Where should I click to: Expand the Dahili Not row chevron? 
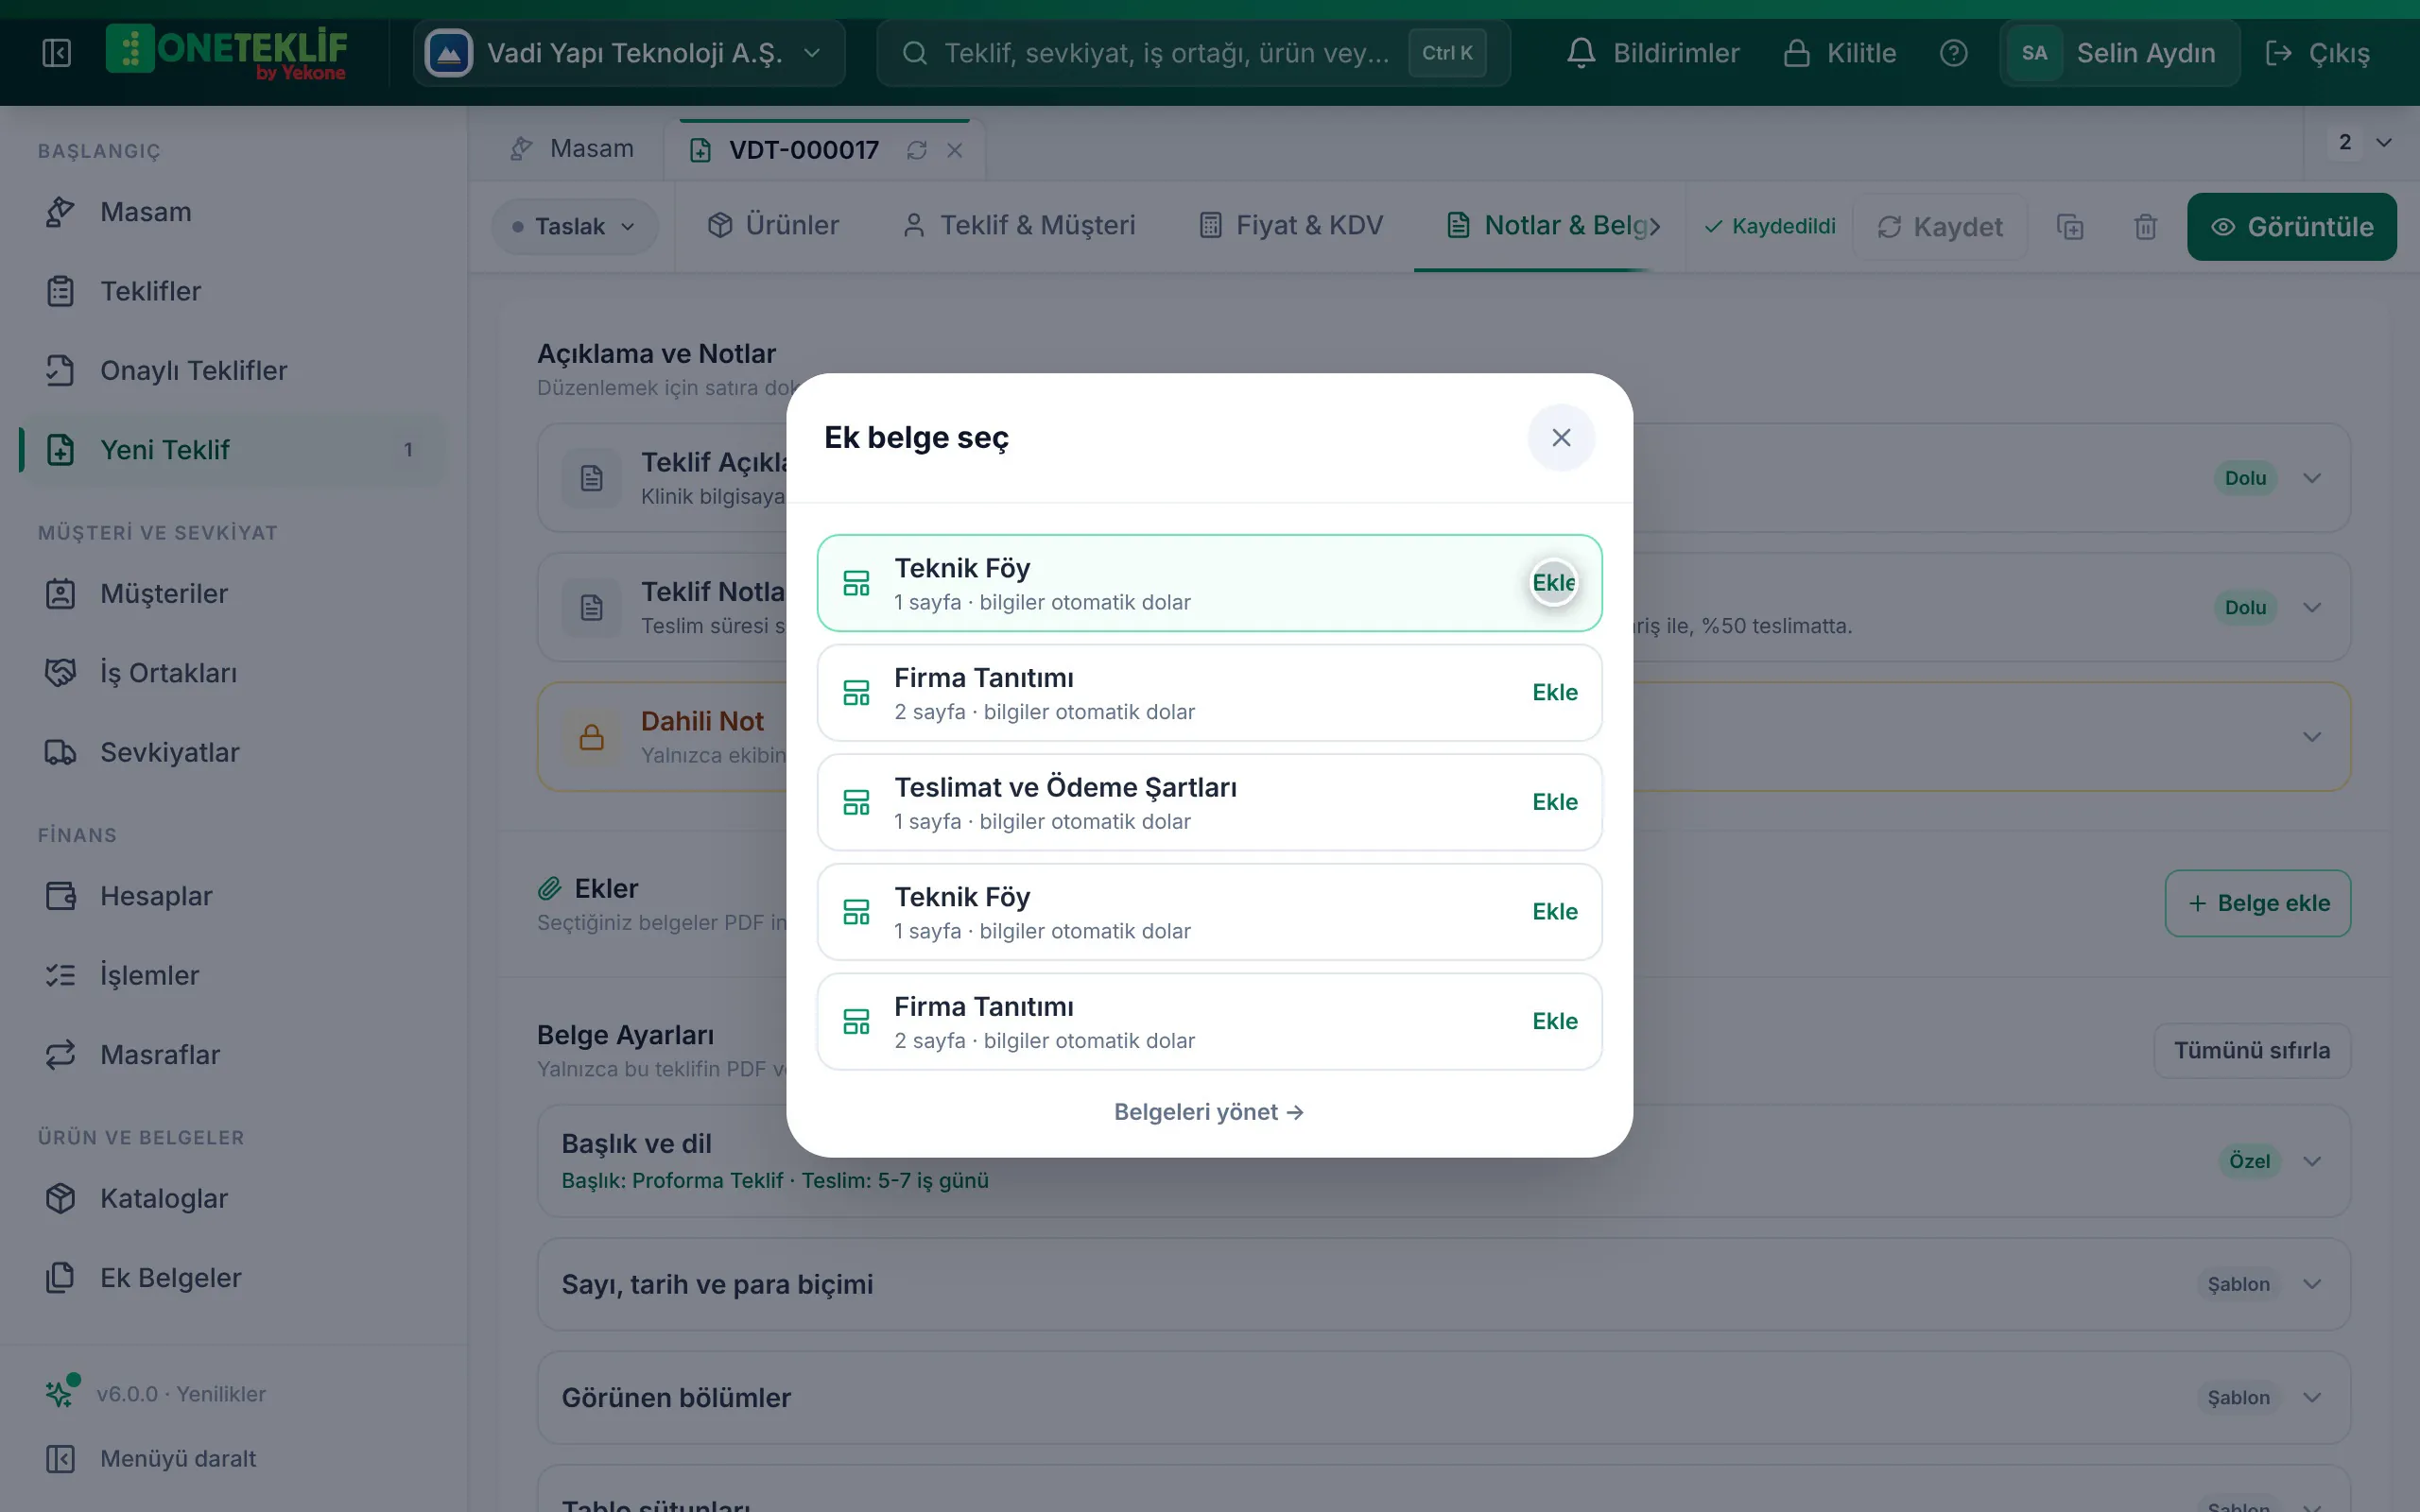click(x=2312, y=737)
